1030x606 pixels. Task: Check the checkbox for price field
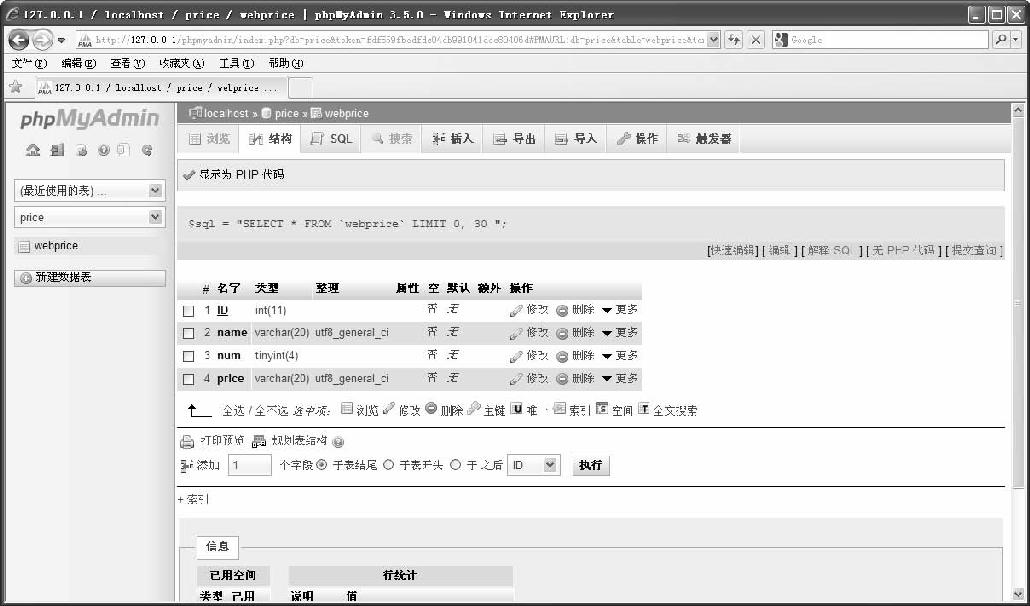[x=189, y=379]
